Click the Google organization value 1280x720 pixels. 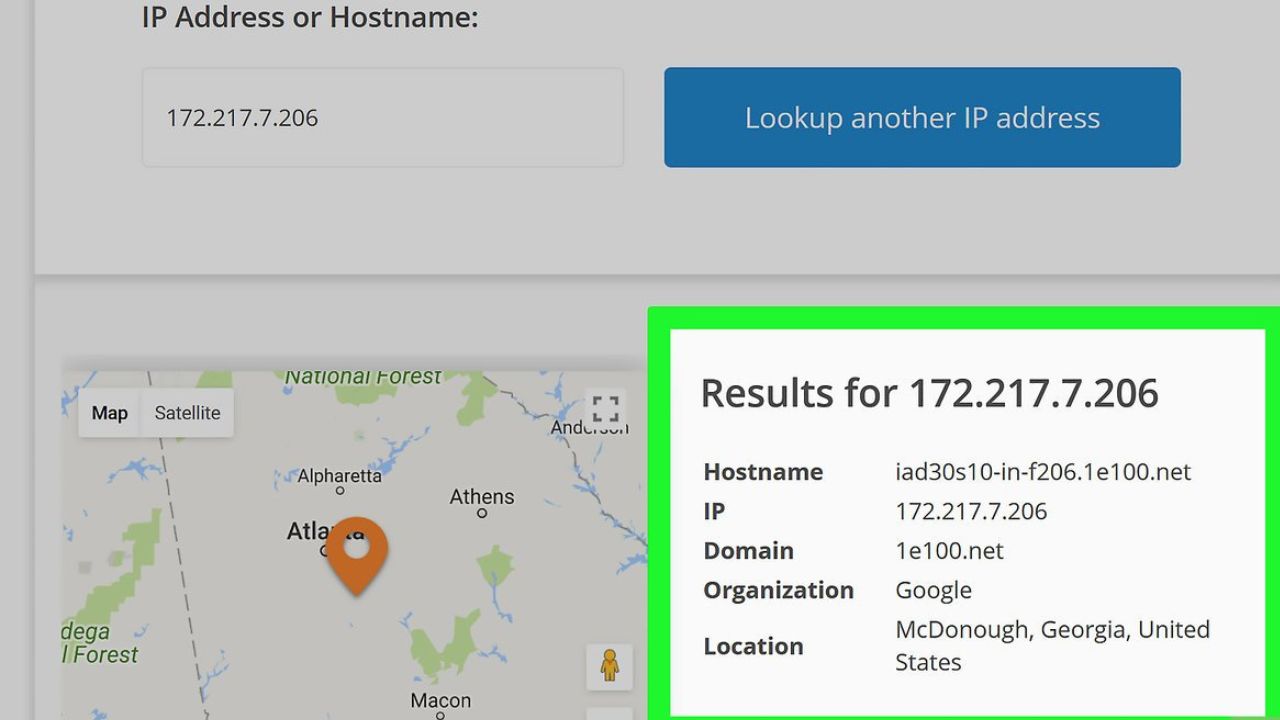coord(933,590)
